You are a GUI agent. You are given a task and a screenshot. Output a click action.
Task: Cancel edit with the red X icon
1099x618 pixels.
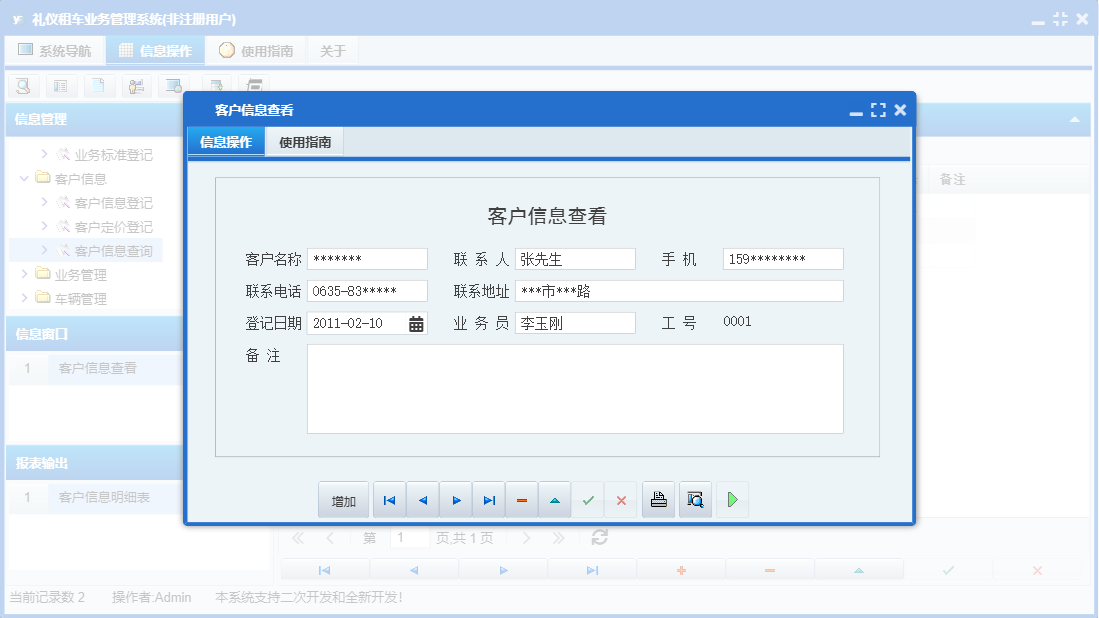point(621,499)
